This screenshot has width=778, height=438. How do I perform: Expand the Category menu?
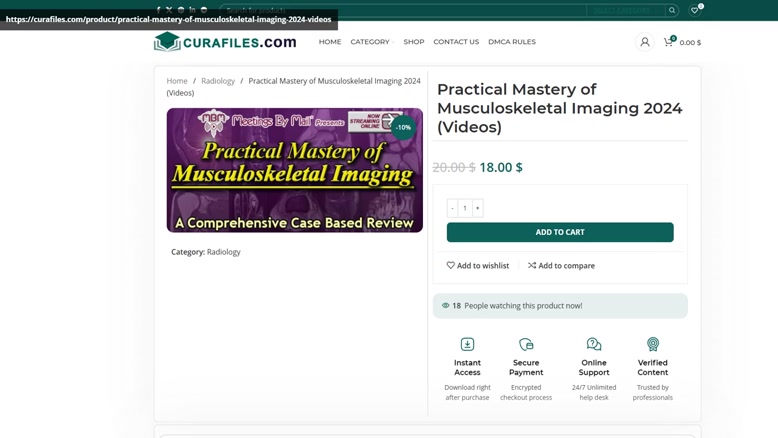point(372,42)
